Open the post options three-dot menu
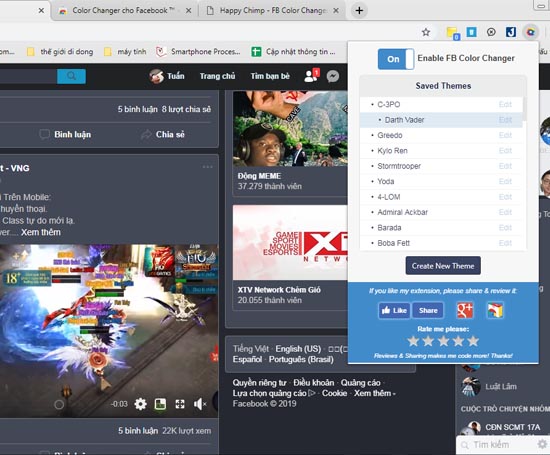This screenshot has height=455, width=550. tap(207, 167)
